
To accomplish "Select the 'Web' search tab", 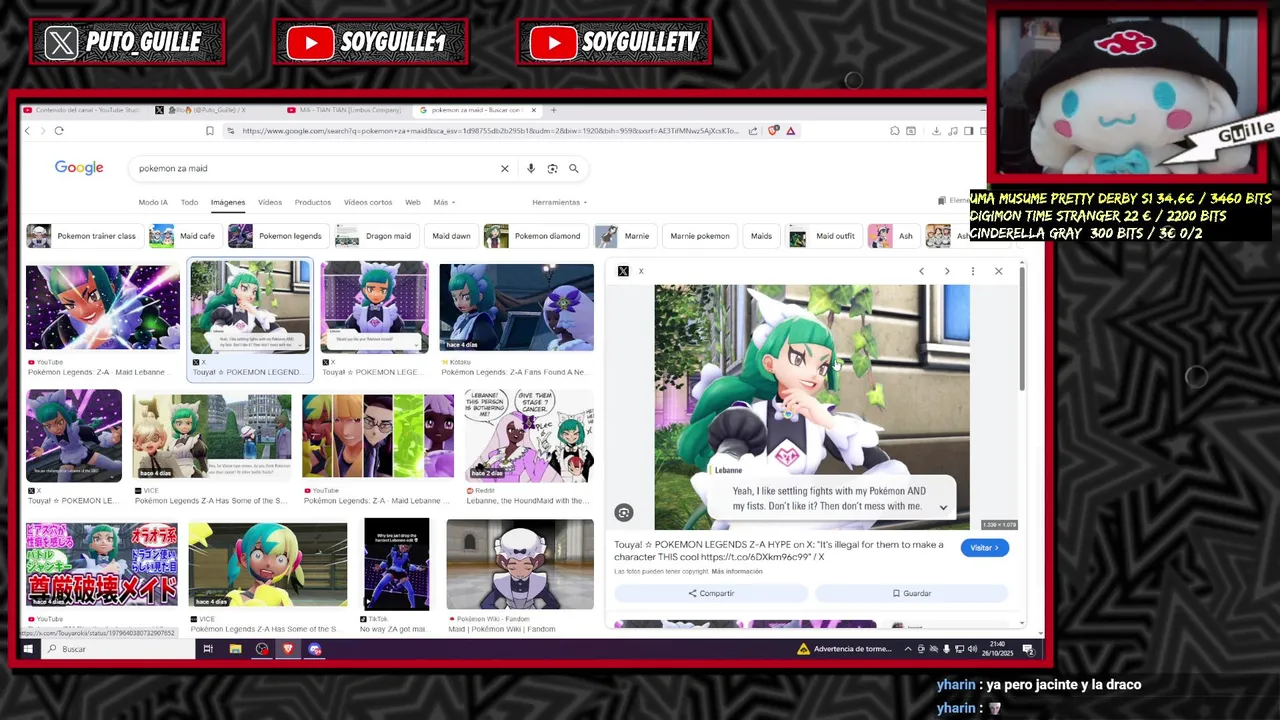I will click(413, 202).
